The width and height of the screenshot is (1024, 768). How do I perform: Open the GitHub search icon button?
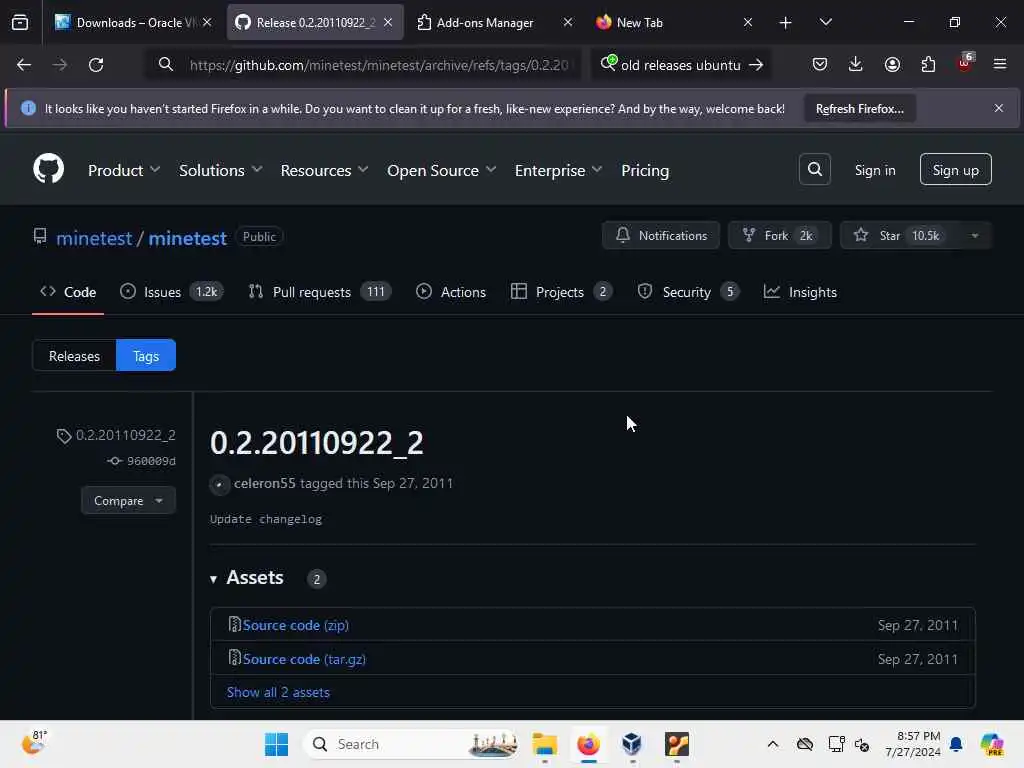814,169
